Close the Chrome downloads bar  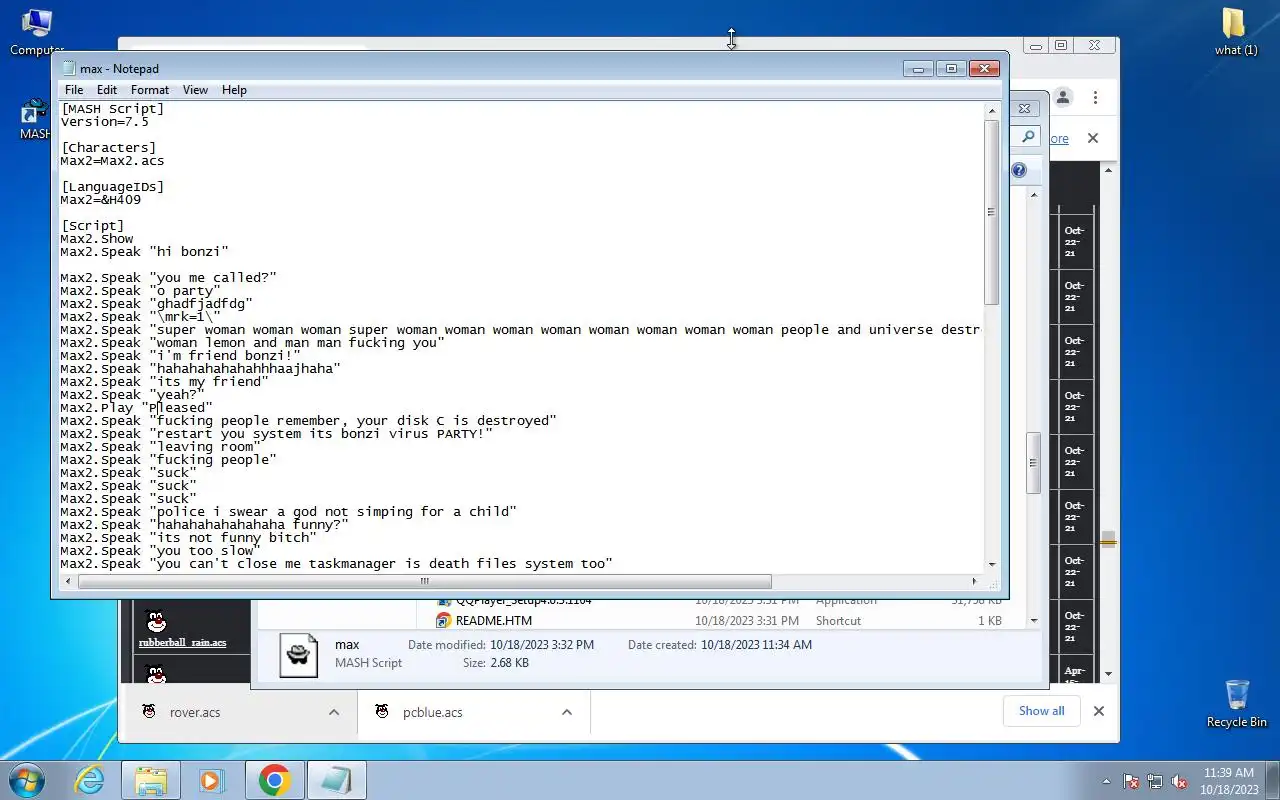click(x=1099, y=711)
